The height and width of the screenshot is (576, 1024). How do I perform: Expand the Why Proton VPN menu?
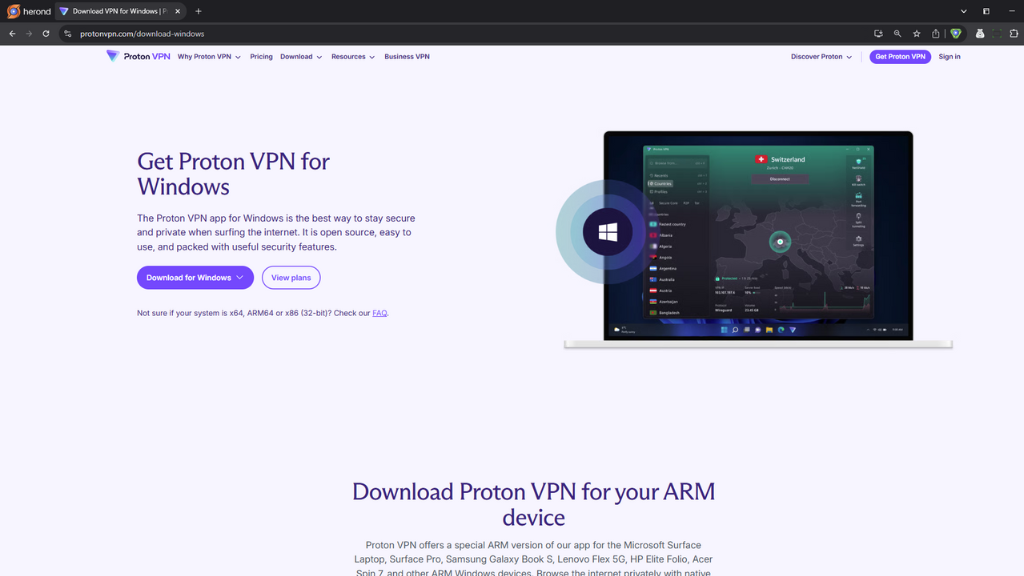(x=209, y=57)
